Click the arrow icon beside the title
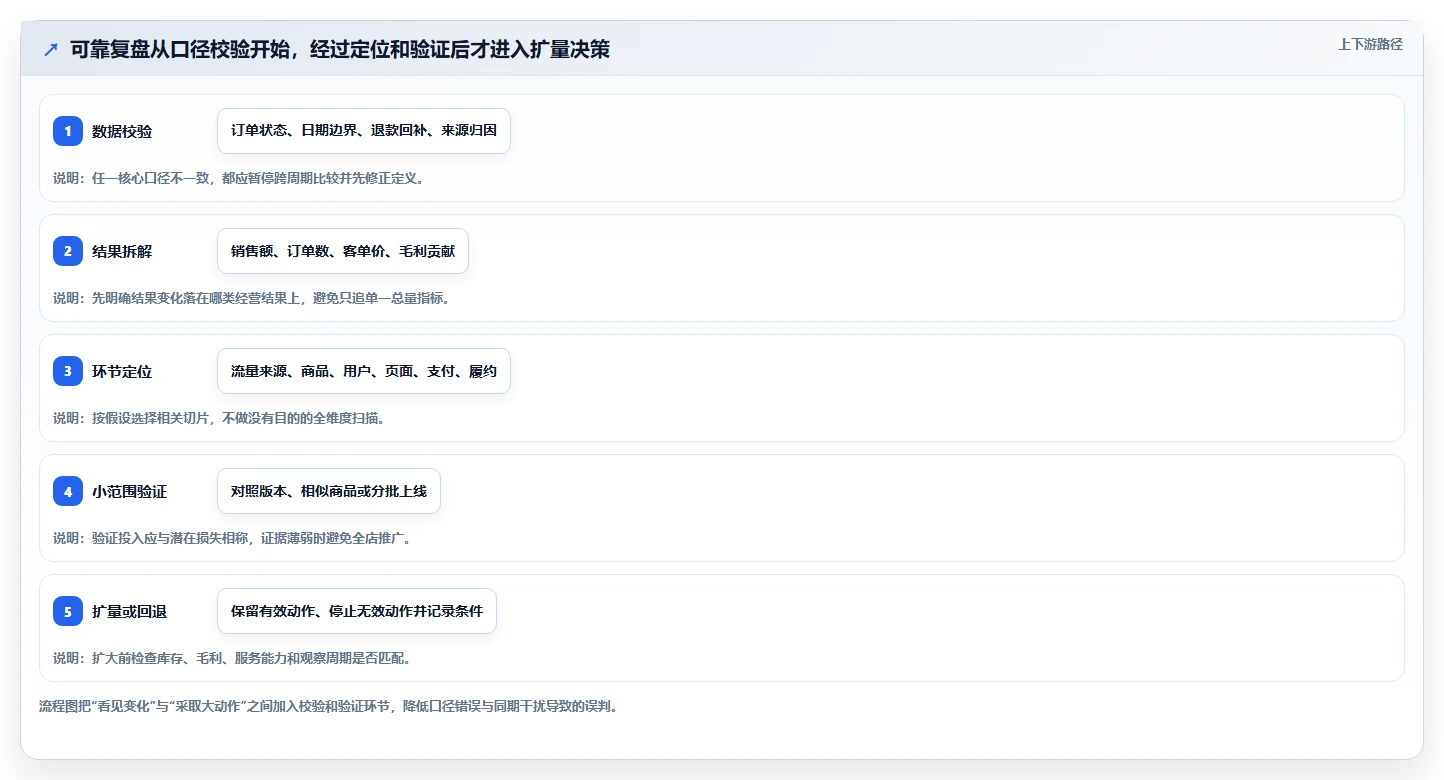 click(x=50, y=49)
